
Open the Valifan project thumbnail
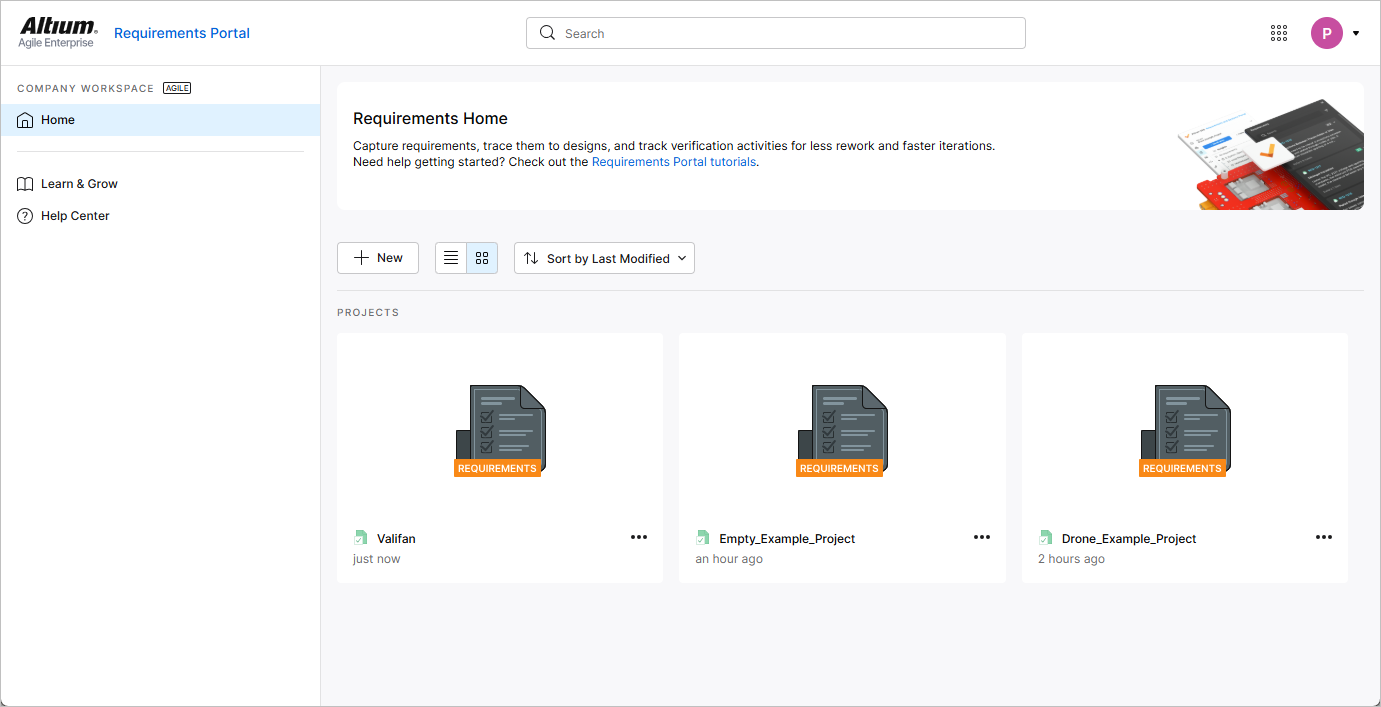(499, 430)
